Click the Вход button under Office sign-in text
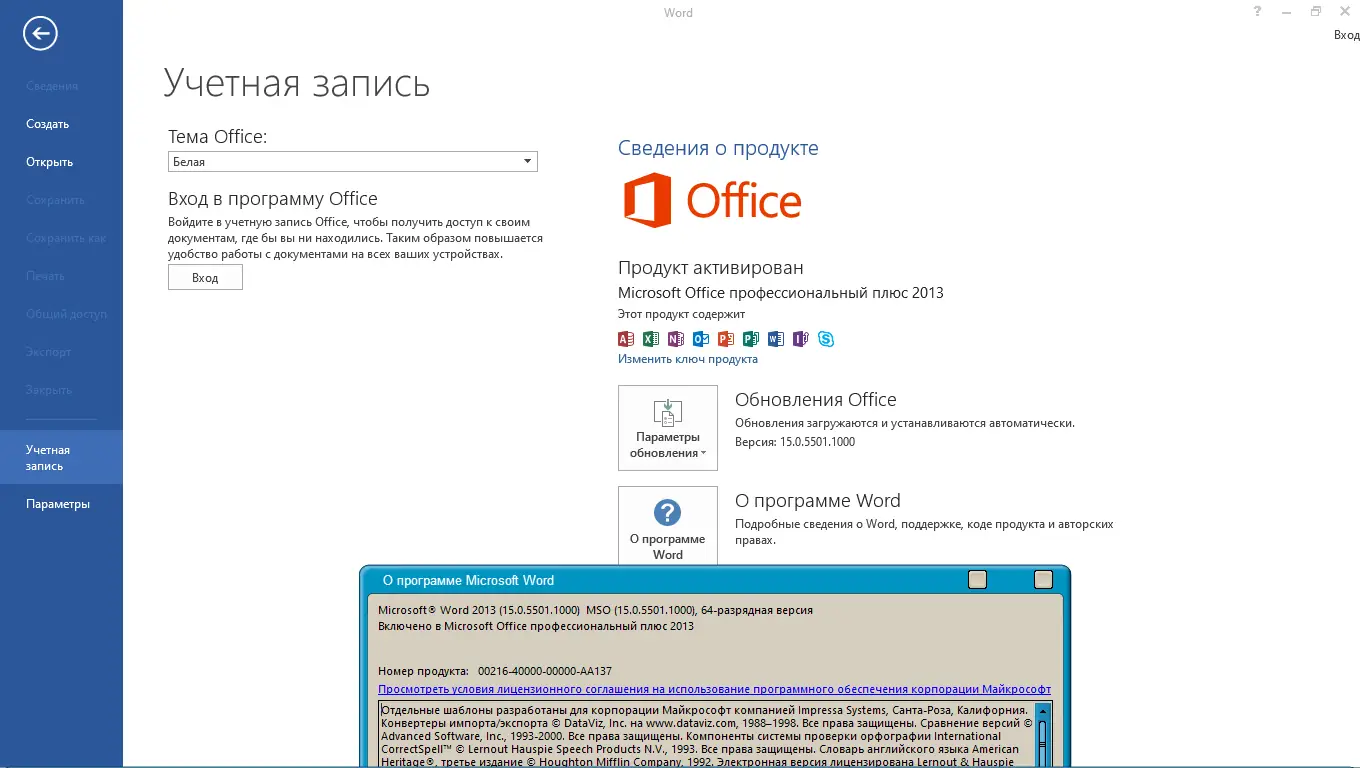Screen dimensions: 1360x768 [205, 277]
